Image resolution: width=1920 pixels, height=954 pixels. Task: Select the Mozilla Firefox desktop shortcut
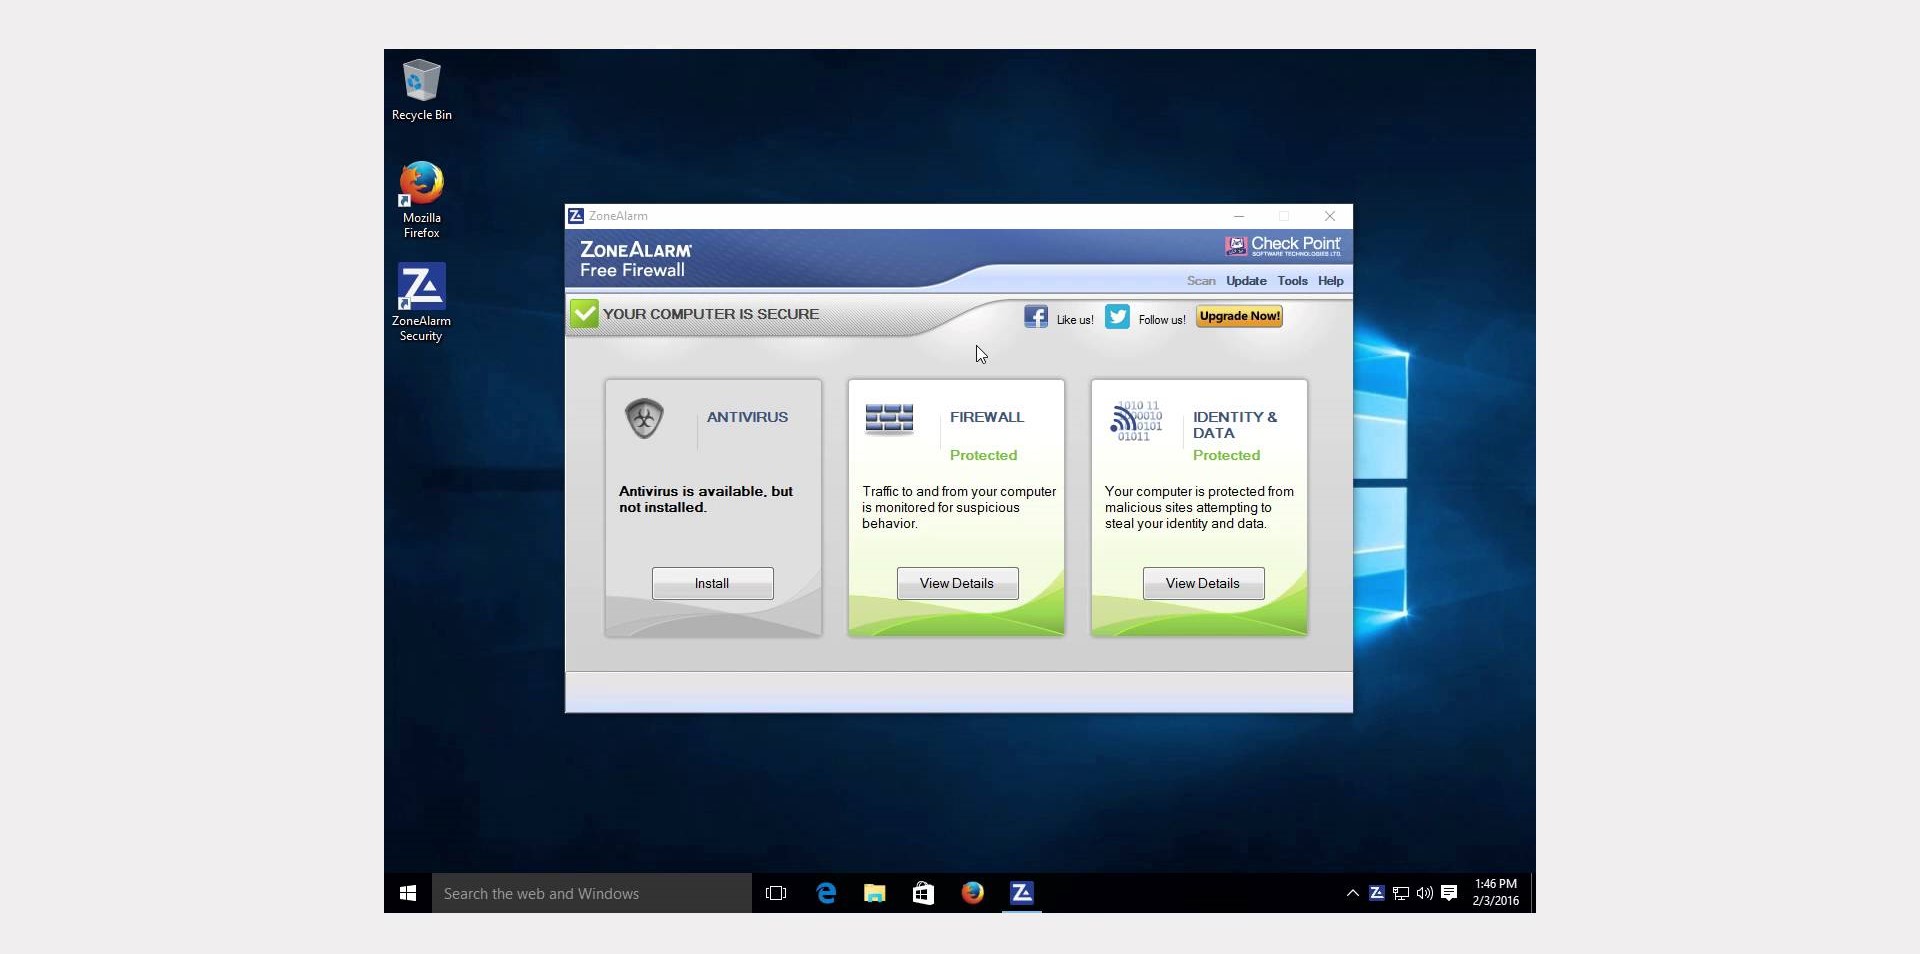421,200
